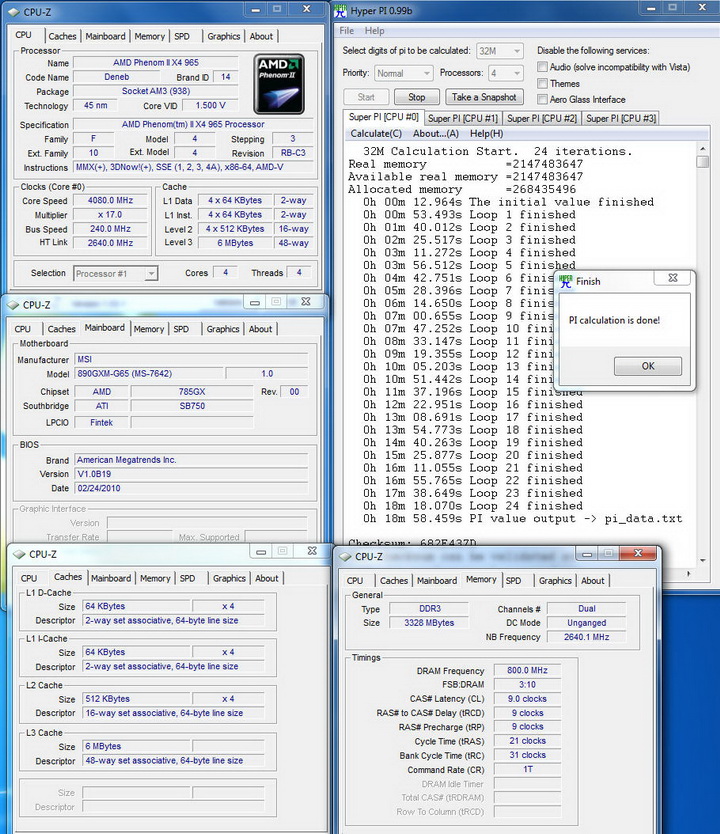
Task: Click the AMD Phenom II processor logo
Action: point(279,84)
